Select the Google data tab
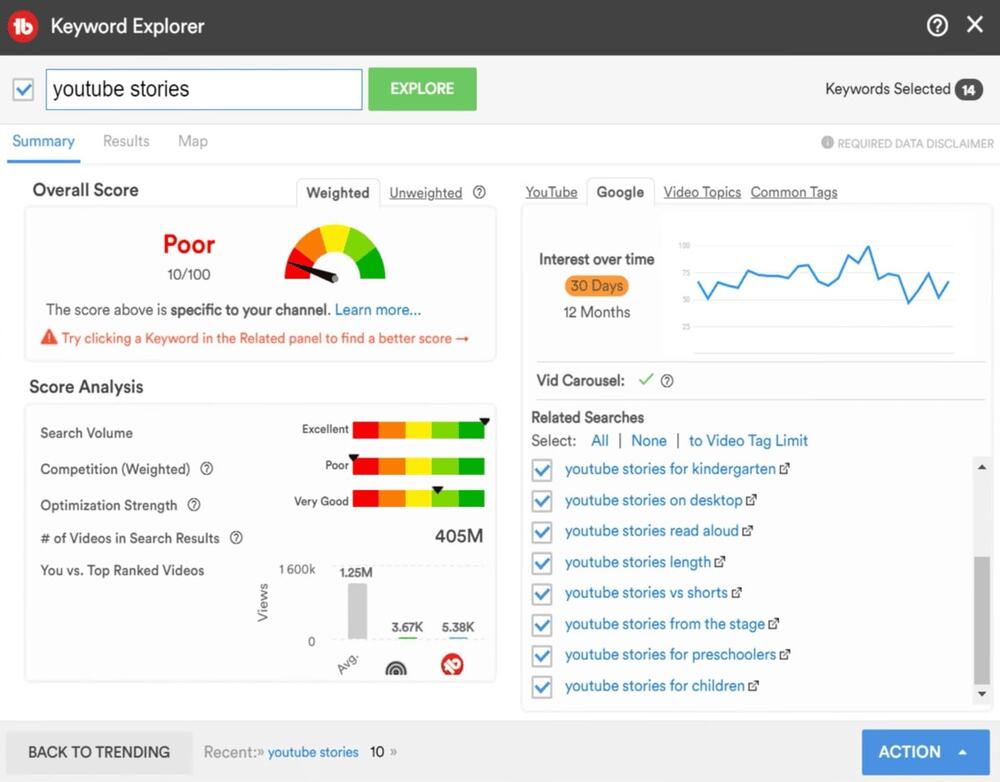The height and width of the screenshot is (782, 1000). (x=620, y=192)
